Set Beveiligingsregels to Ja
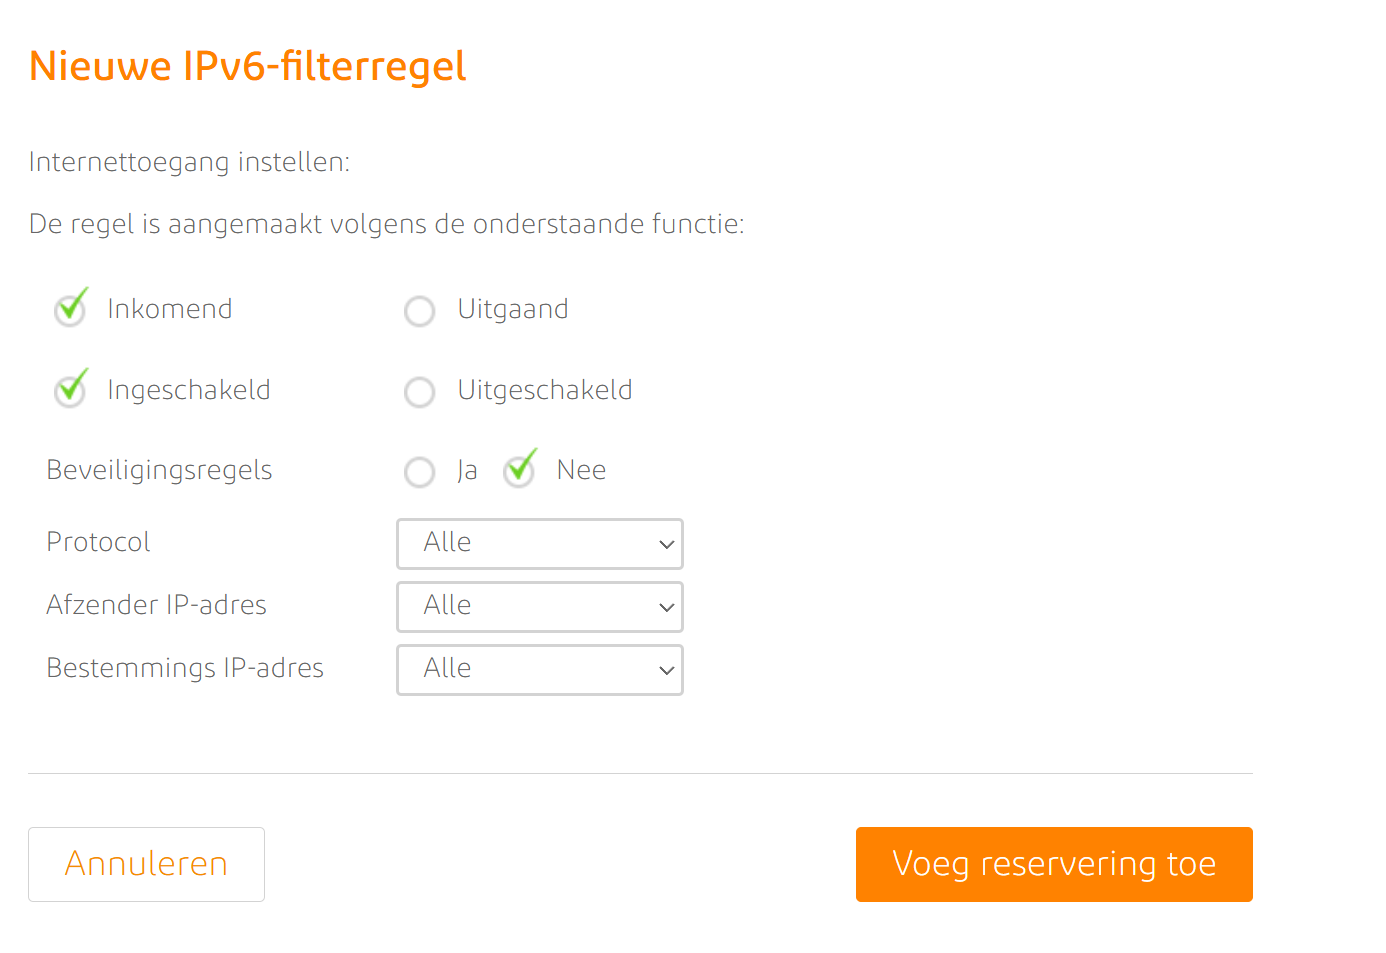This screenshot has width=1386, height=953. [x=420, y=472]
